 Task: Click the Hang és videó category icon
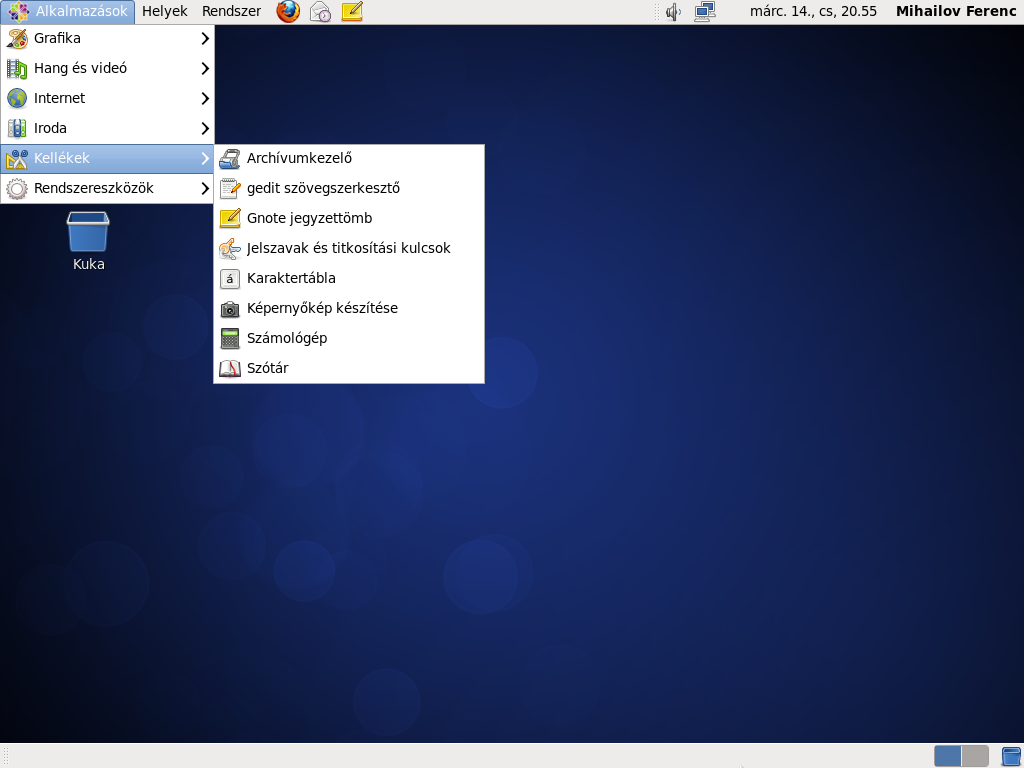tap(17, 69)
